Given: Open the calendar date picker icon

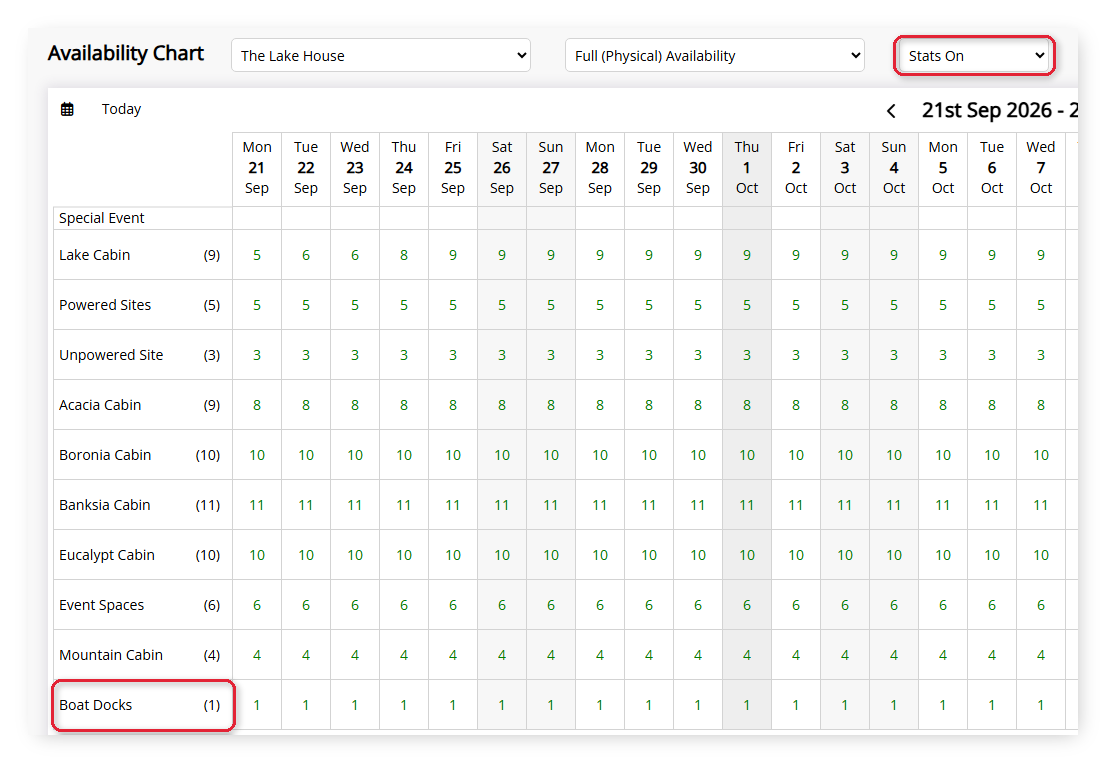Looking at the screenshot, I should (x=67, y=109).
